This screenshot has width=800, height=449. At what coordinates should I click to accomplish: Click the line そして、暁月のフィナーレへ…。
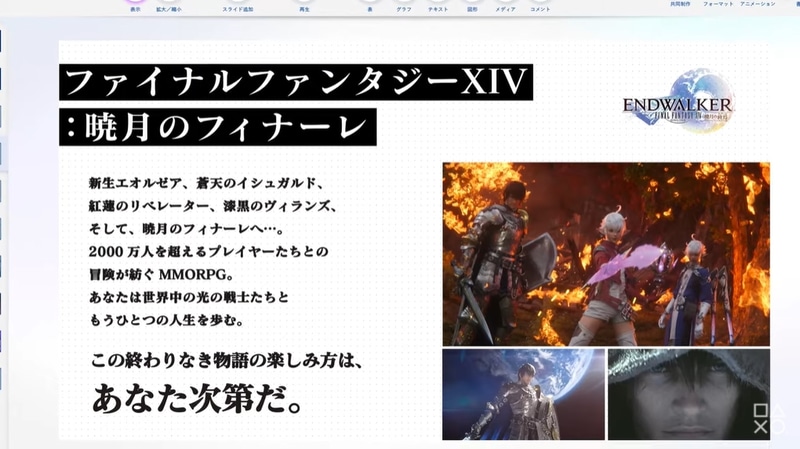tap(186, 229)
